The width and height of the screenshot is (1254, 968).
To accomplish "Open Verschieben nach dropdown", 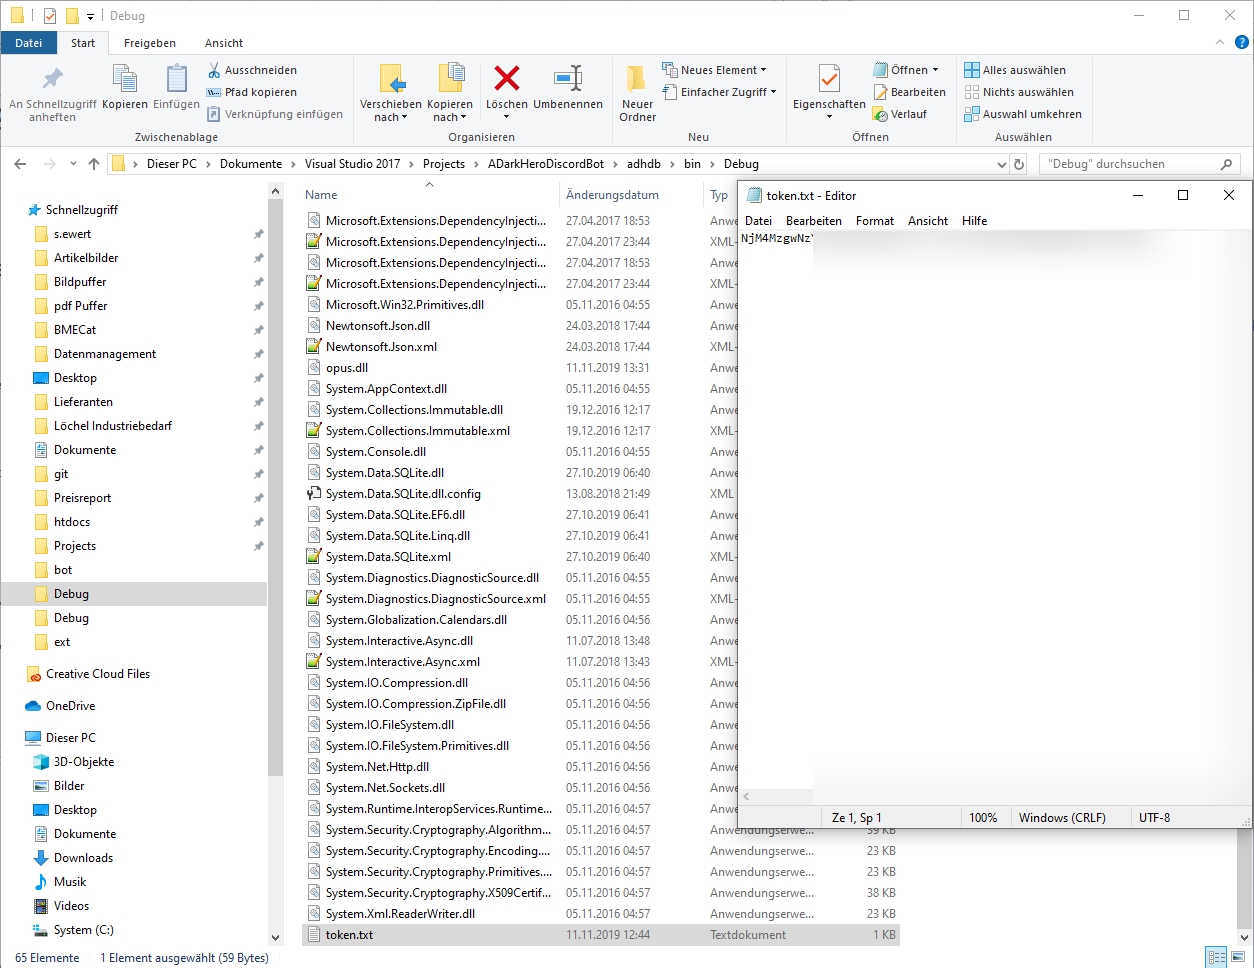I will (391, 94).
